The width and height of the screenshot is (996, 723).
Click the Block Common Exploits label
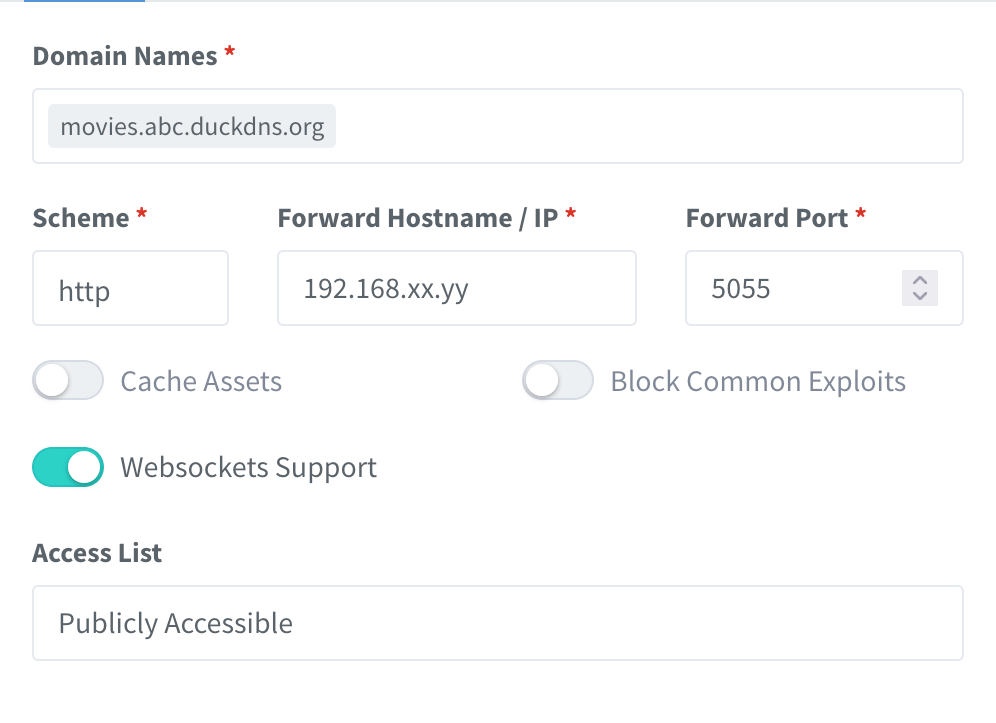tap(758, 382)
